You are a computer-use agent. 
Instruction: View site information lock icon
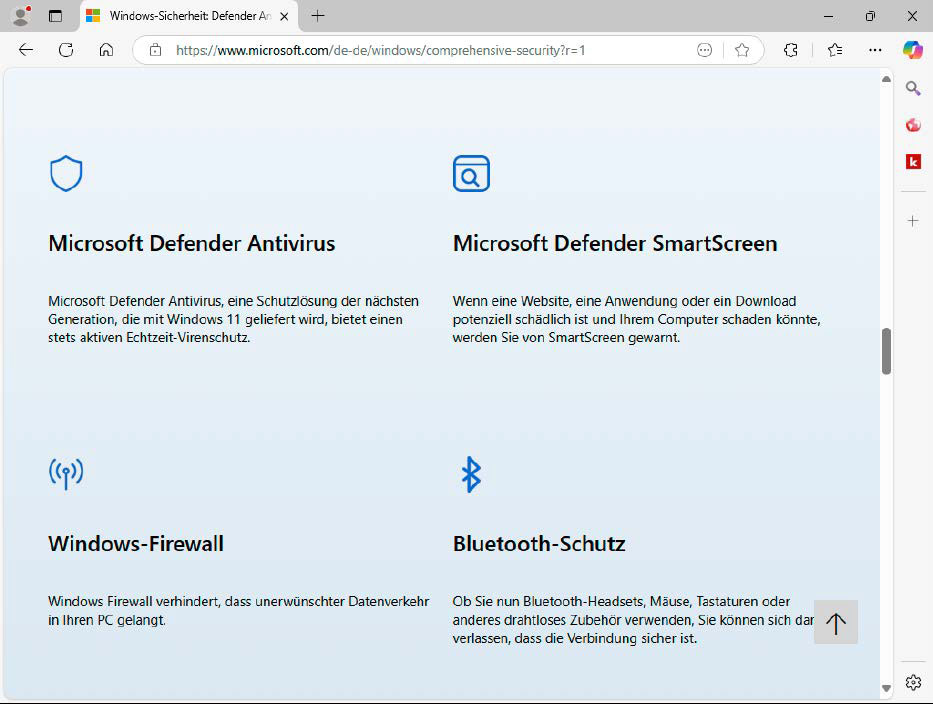point(155,50)
